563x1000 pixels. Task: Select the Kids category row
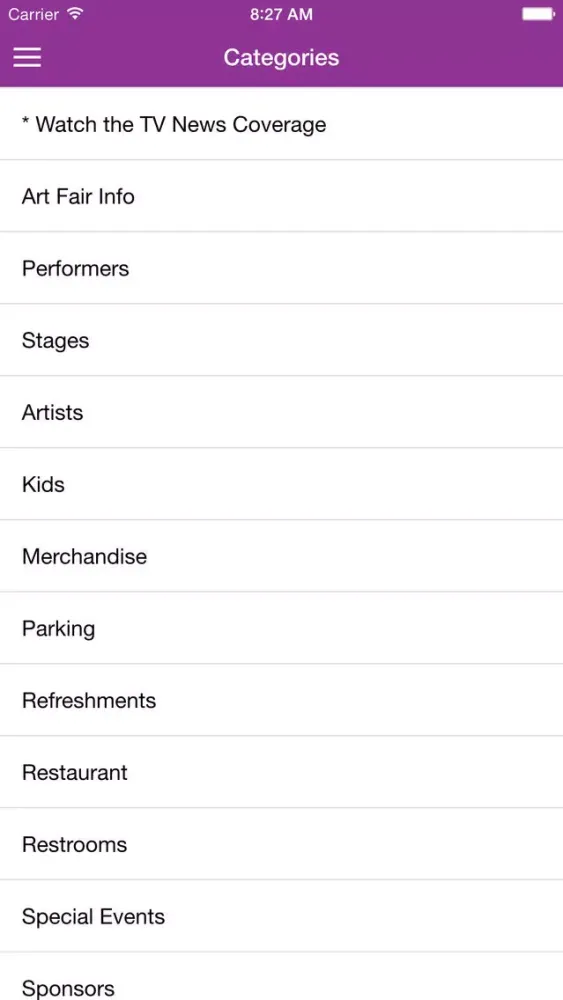[281, 484]
